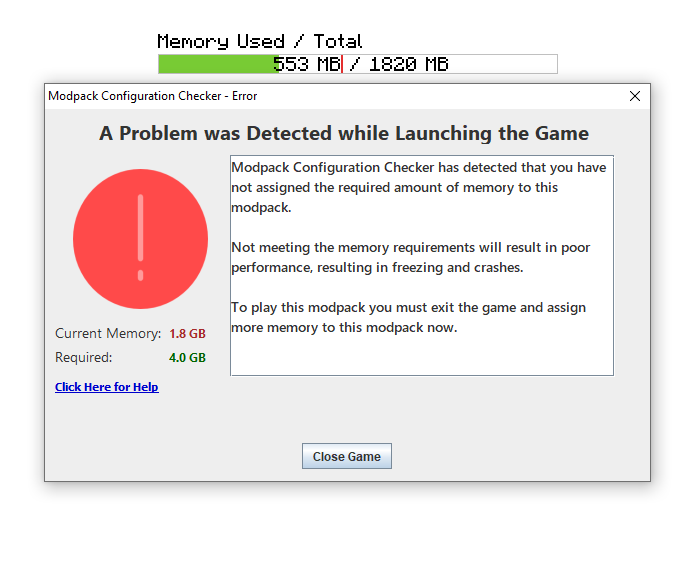Click the Memory Used / Total label

click(x=259, y=42)
